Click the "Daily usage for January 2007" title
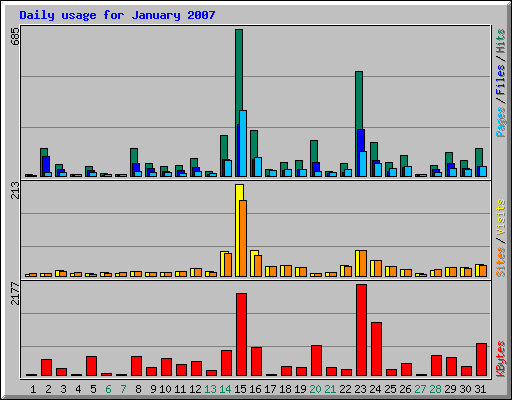Image resolution: width=512 pixels, height=400 pixels. point(117,15)
